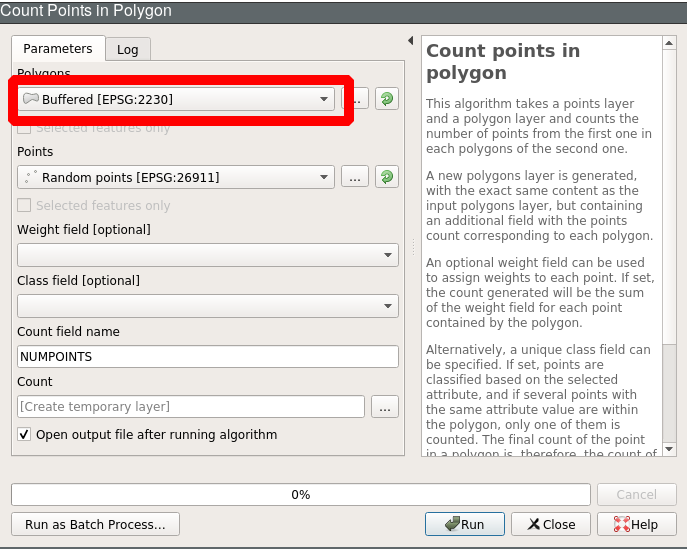Open the browse button for Polygons layer
Screen dimensions: 687x549
point(356,99)
